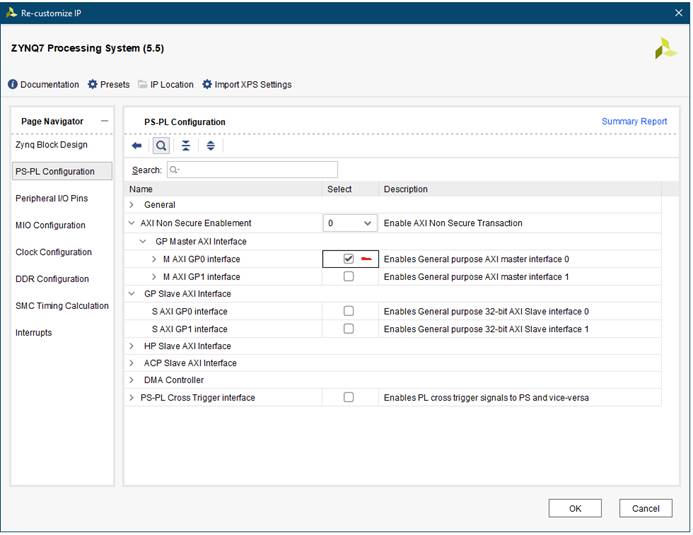Click the expand all toolbar icon
The width and height of the screenshot is (693, 535).
click(x=210, y=146)
